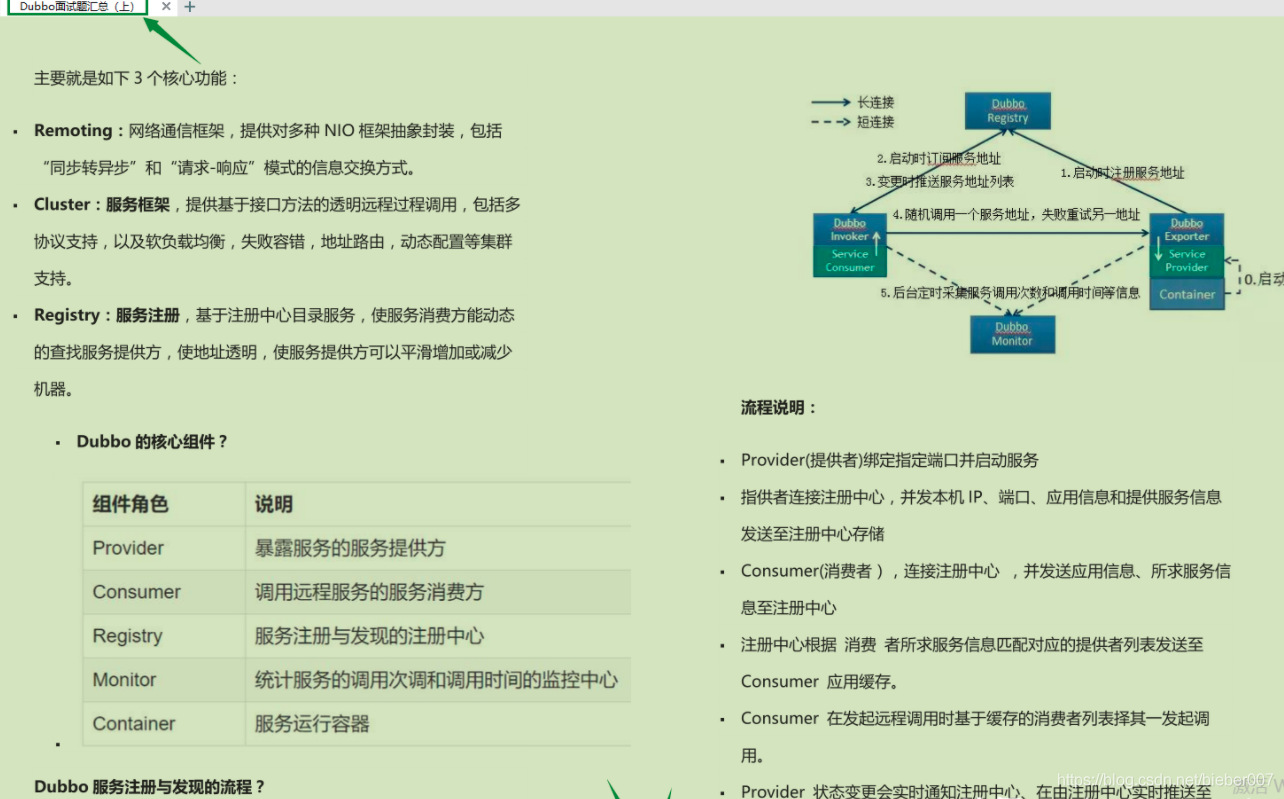The width and height of the screenshot is (1284, 799).
Task: Click the Dubbo Exporter box in the diagram
Action: [1187, 230]
